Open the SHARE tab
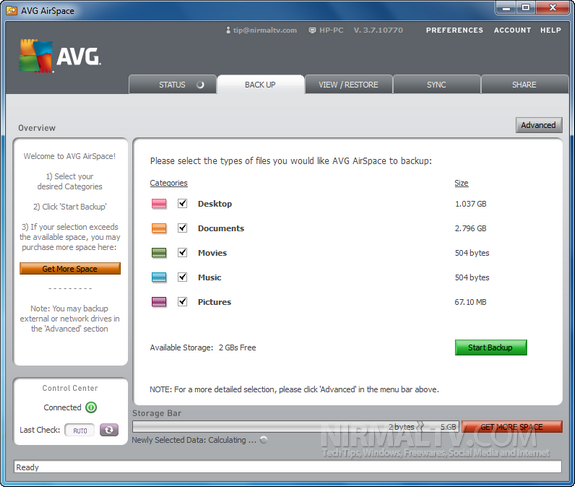 (524, 85)
